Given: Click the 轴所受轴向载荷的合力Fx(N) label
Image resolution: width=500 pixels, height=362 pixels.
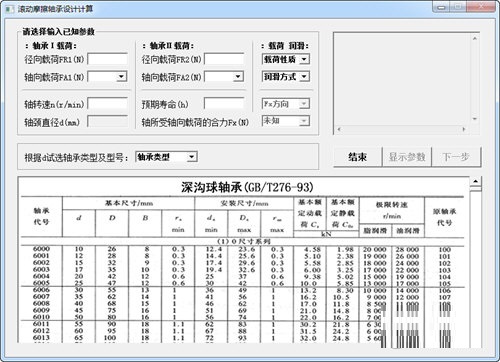Looking at the screenshot, I should point(195,122).
